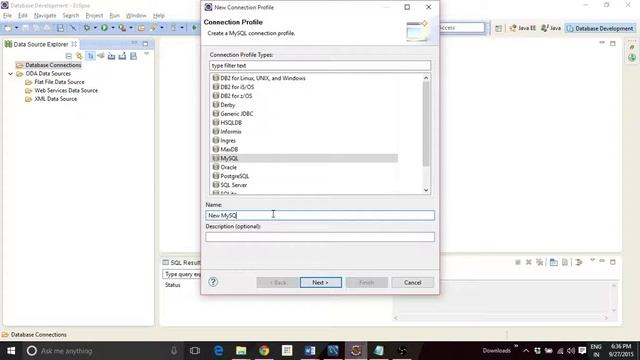Click the Name input field
This screenshot has height=360, width=640.
tap(320, 215)
